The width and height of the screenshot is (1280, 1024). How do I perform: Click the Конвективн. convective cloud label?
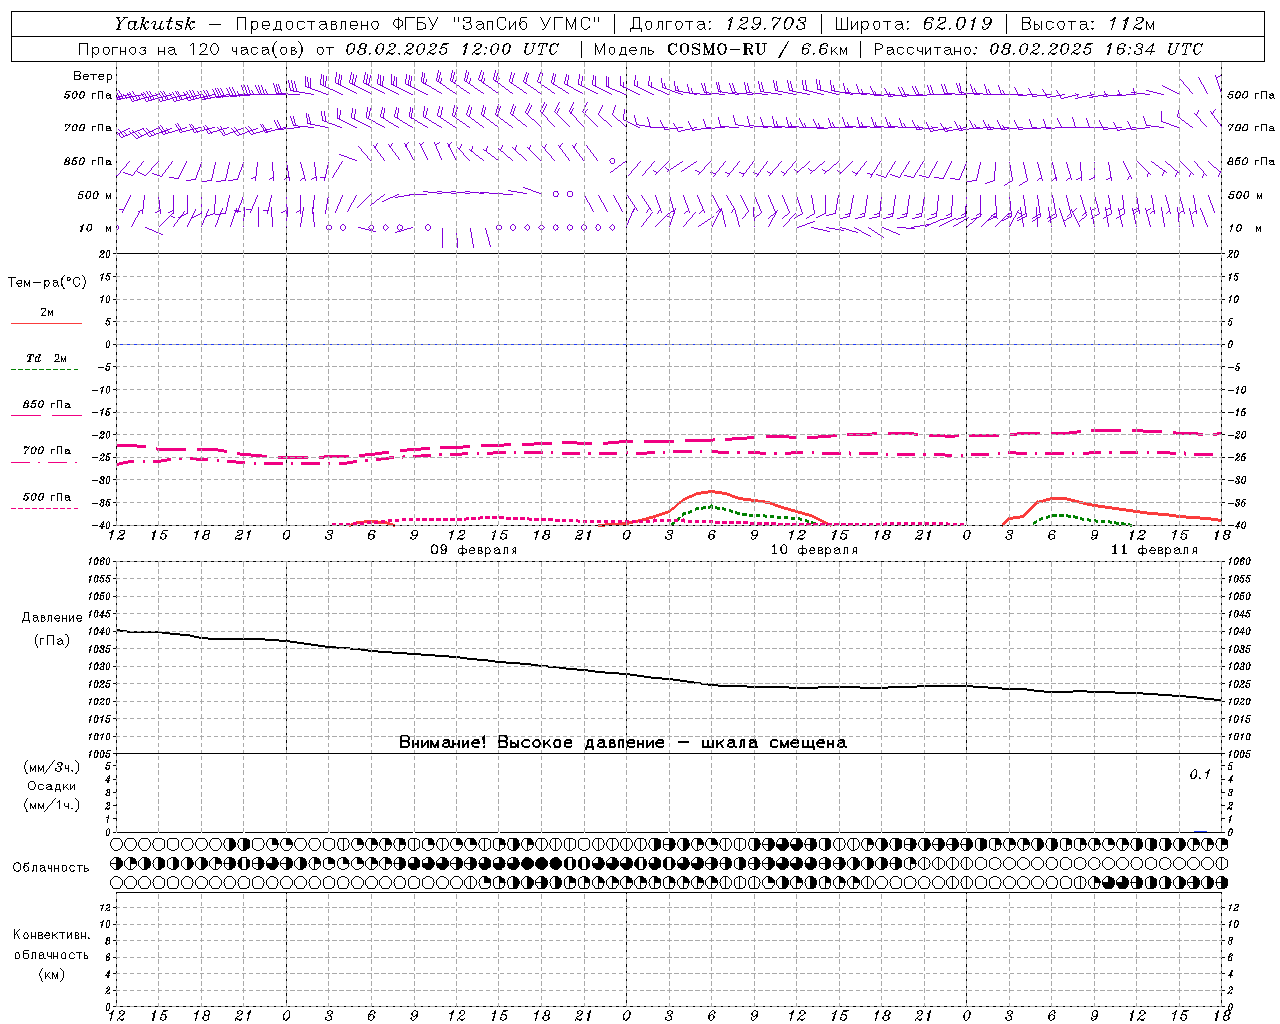(51, 935)
